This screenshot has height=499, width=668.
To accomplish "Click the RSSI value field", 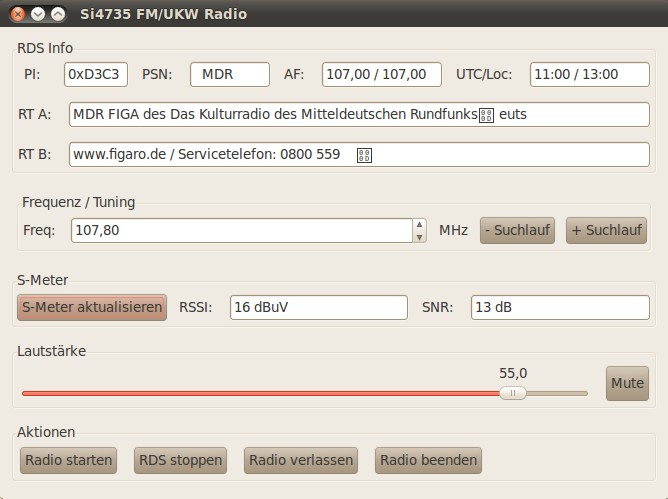I will (318, 308).
